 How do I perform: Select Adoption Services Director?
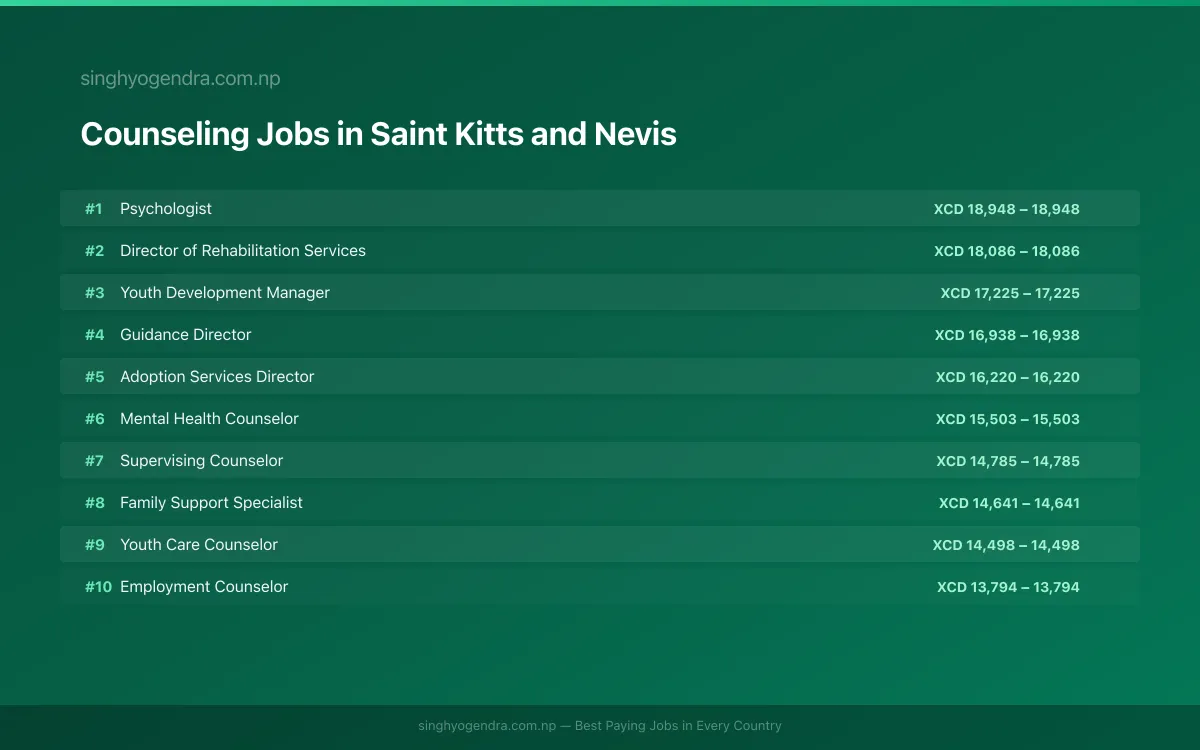coord(217,377)
